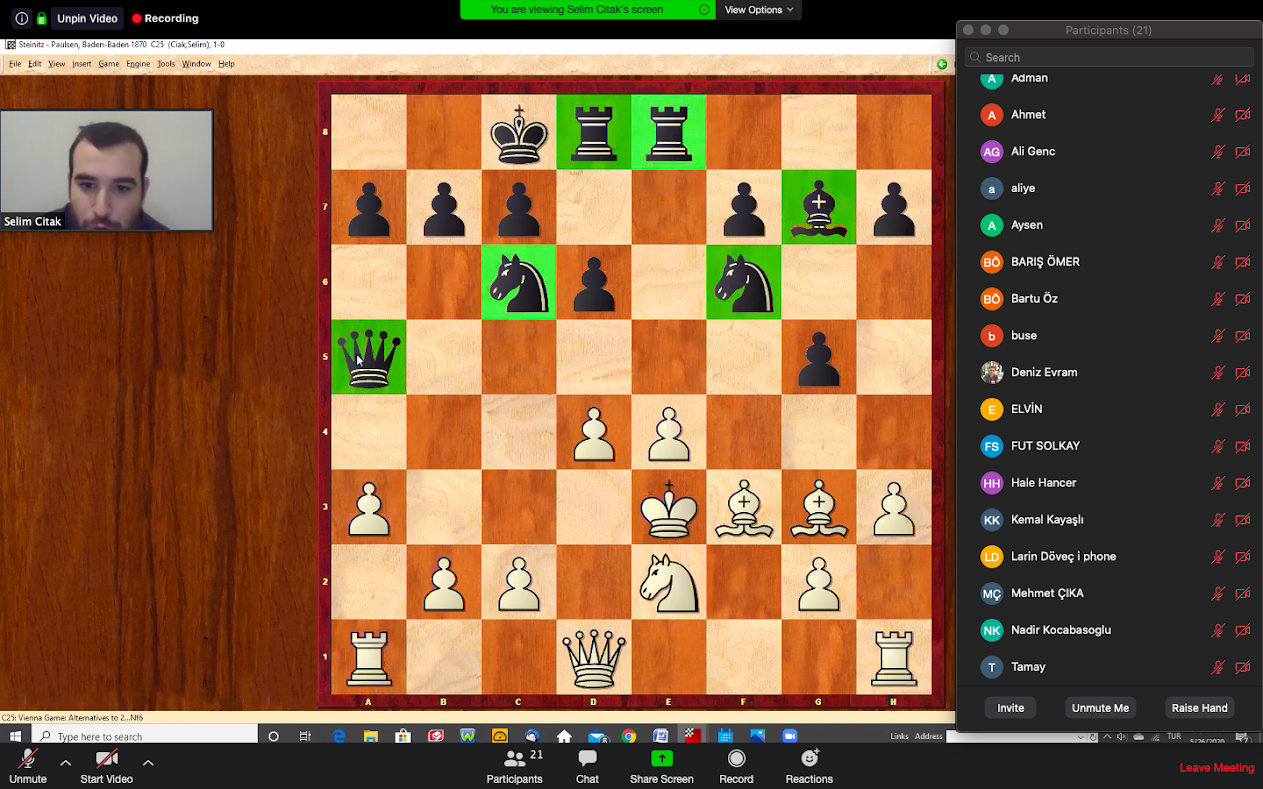Open the Reactions emoji menu
Image resolution: width=1263 pixels, height=789 pixels.
809,760
